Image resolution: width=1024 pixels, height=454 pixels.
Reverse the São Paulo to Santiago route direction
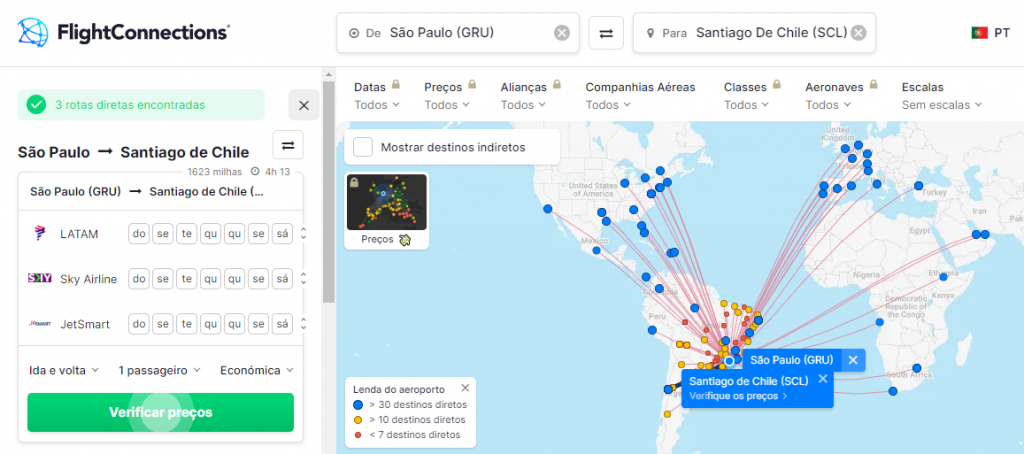coord(288,145)
